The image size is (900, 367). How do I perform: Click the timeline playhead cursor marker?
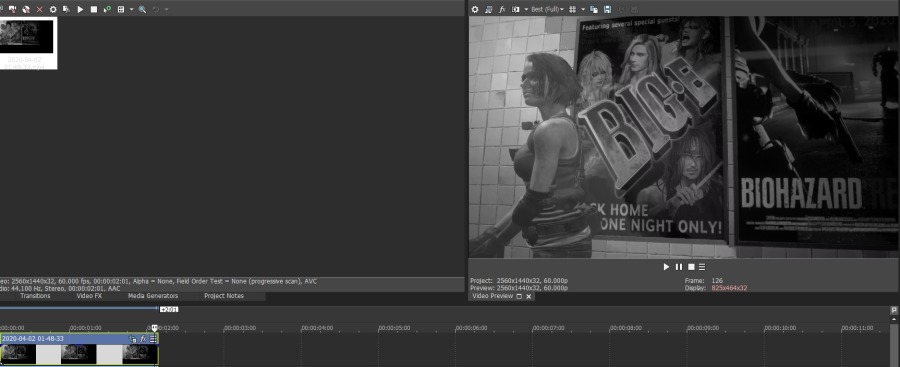click(x=154, y=328)
